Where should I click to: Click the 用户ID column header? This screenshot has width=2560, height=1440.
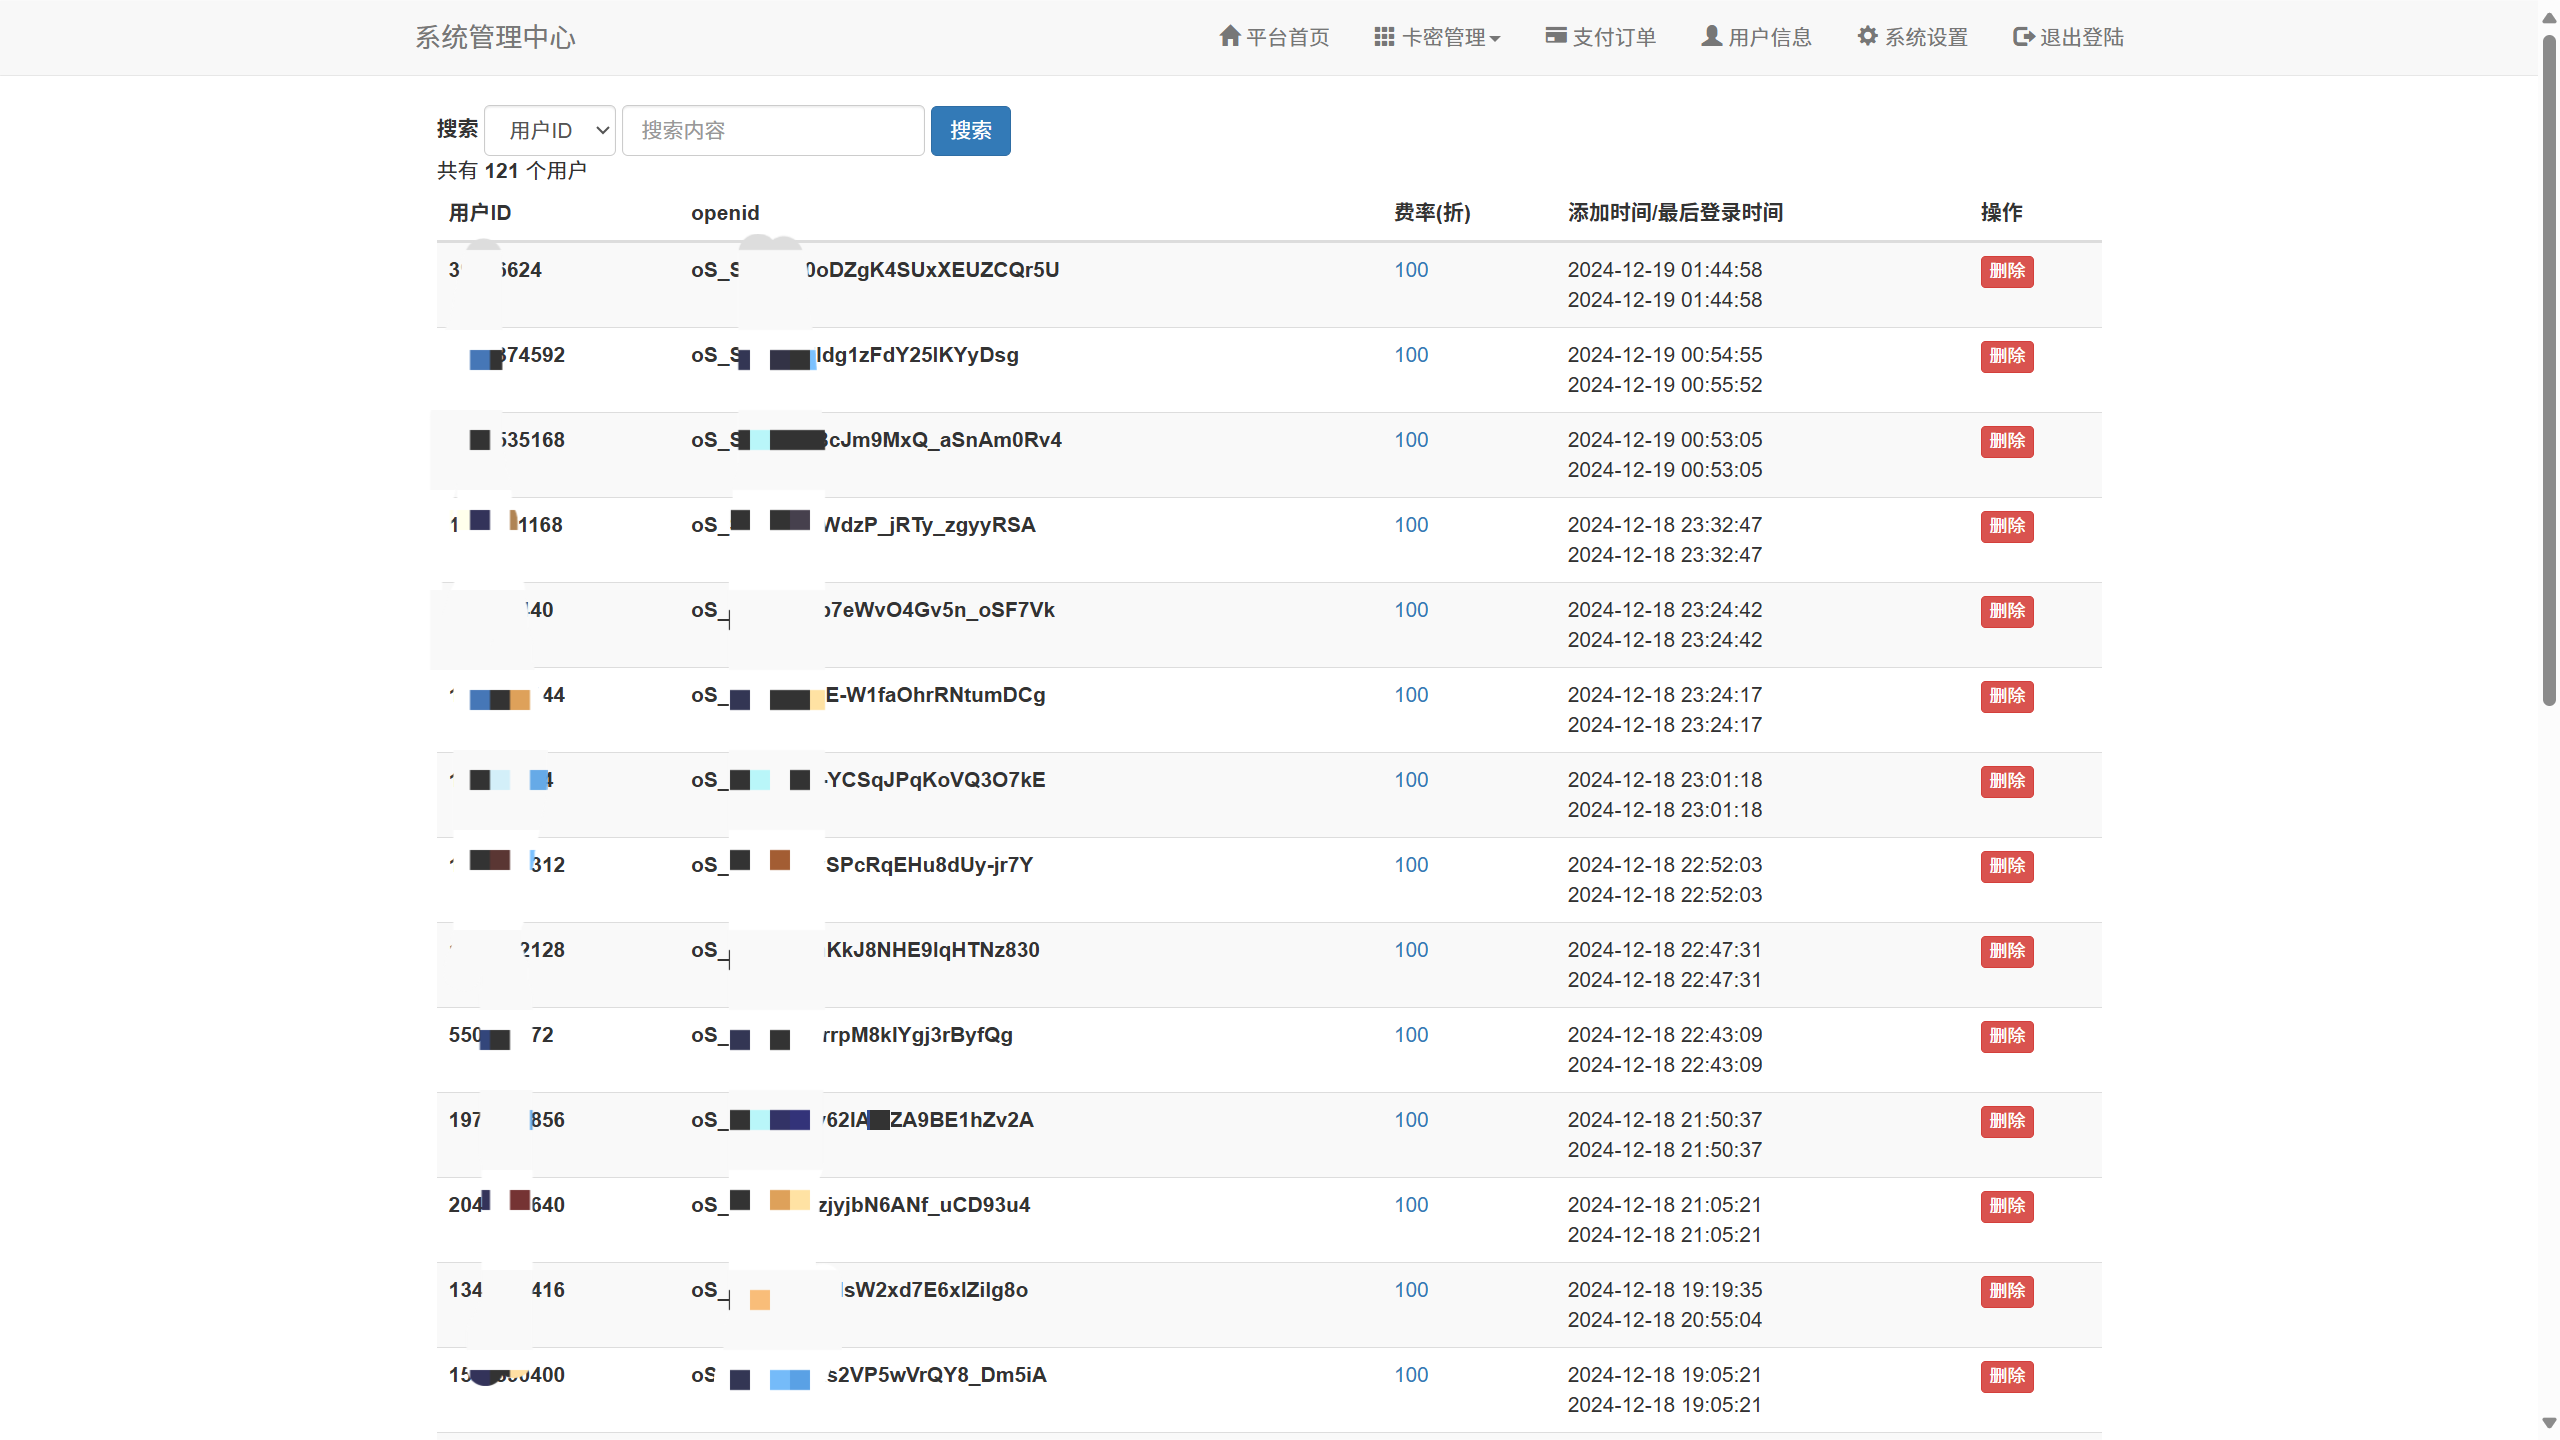coord(480,213)
